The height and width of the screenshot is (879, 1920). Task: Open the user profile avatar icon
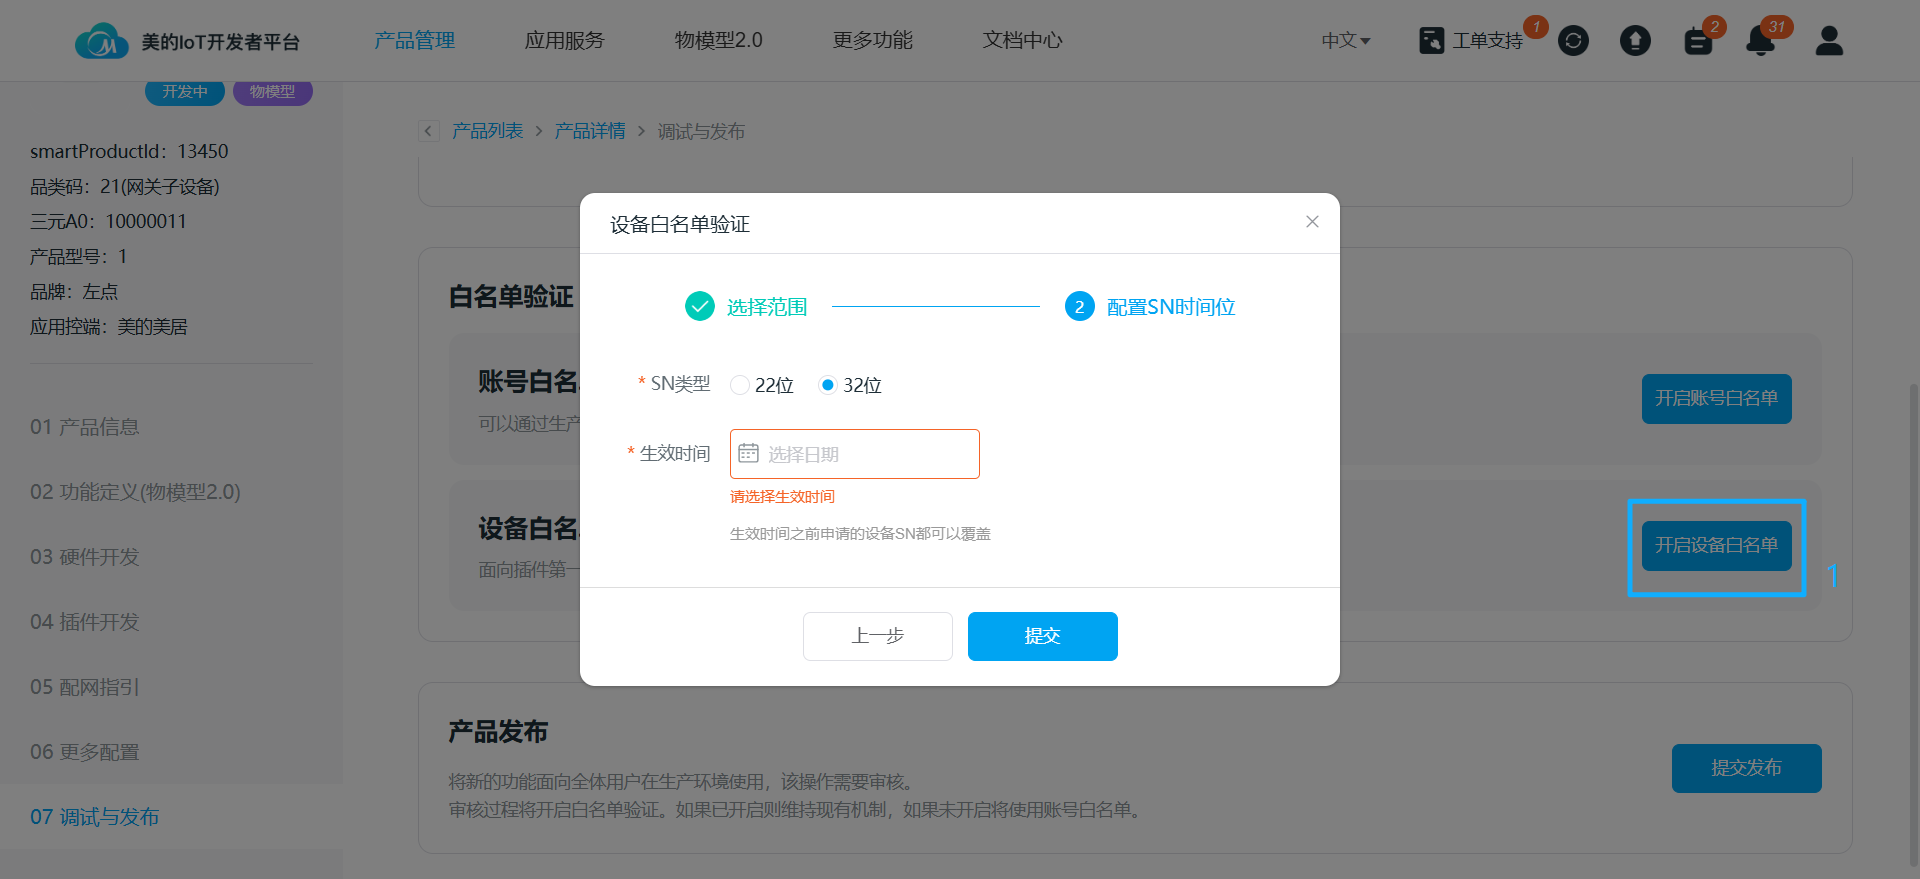1829,41
